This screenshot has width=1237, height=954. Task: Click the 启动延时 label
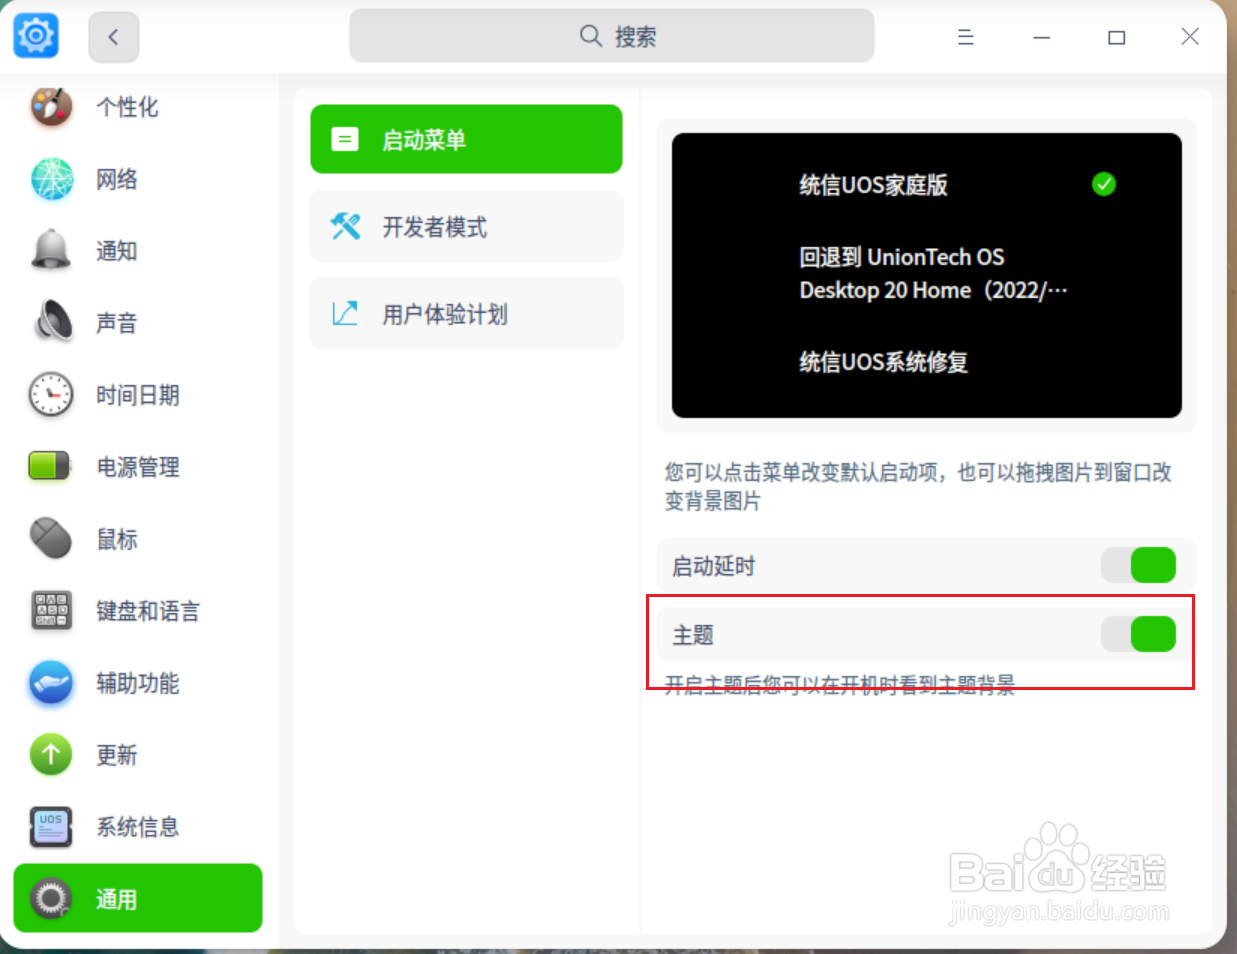[x=714, y=566]
